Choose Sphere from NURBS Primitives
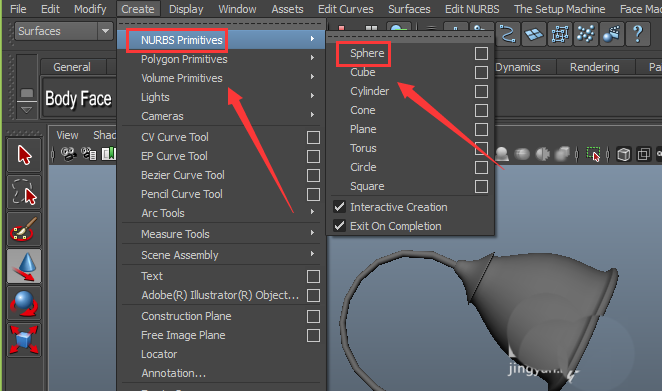This screenshot has height=391, width=662. (x=367, y=53)
